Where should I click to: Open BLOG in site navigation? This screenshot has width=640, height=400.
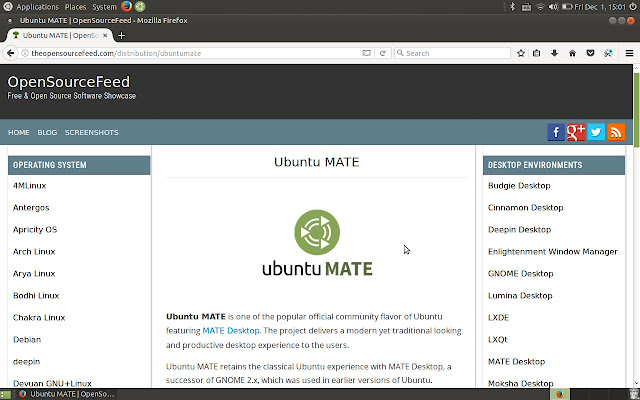[x=47, y=132]
